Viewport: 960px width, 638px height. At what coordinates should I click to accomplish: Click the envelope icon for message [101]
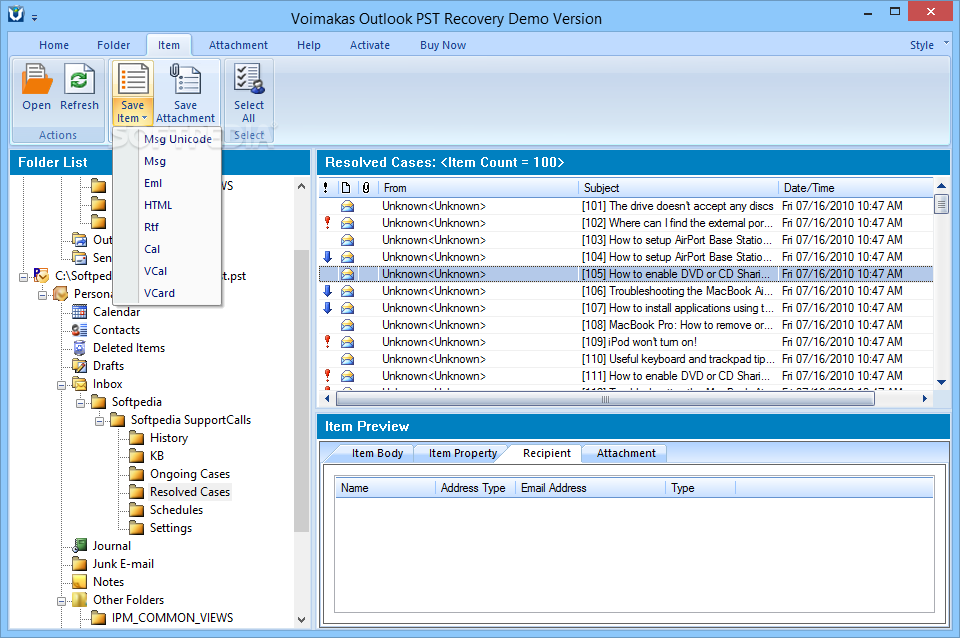(347, 206)
